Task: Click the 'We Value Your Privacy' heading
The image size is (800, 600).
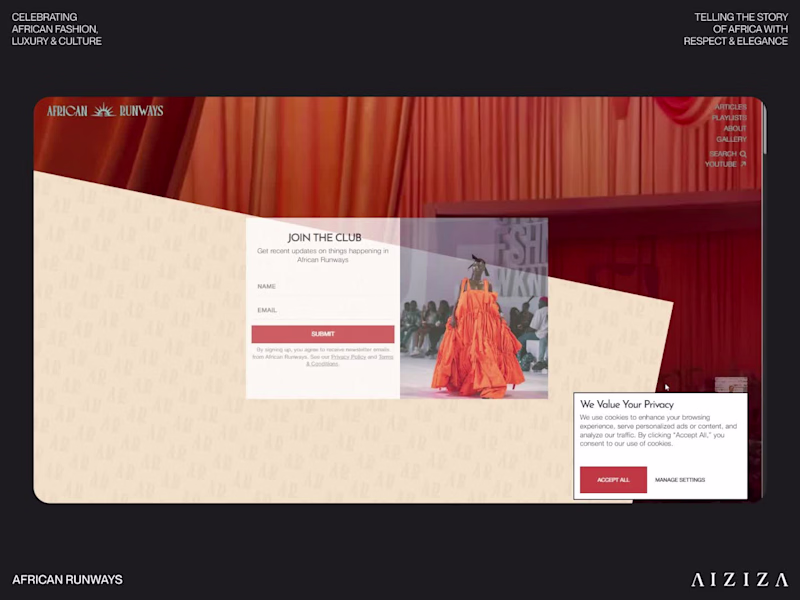Action: coord(627,404)
